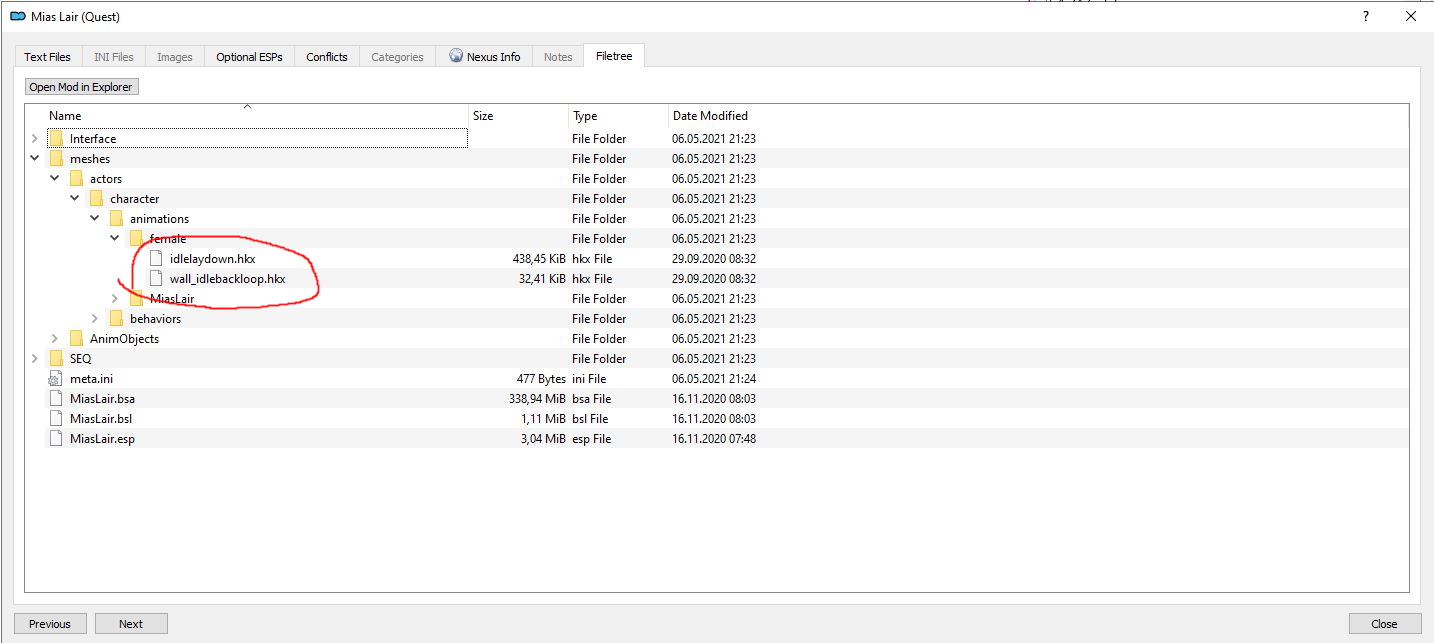Collapse the animations folder
Image resolution: width=1434 pixels, height=643 pixels.
95,219
